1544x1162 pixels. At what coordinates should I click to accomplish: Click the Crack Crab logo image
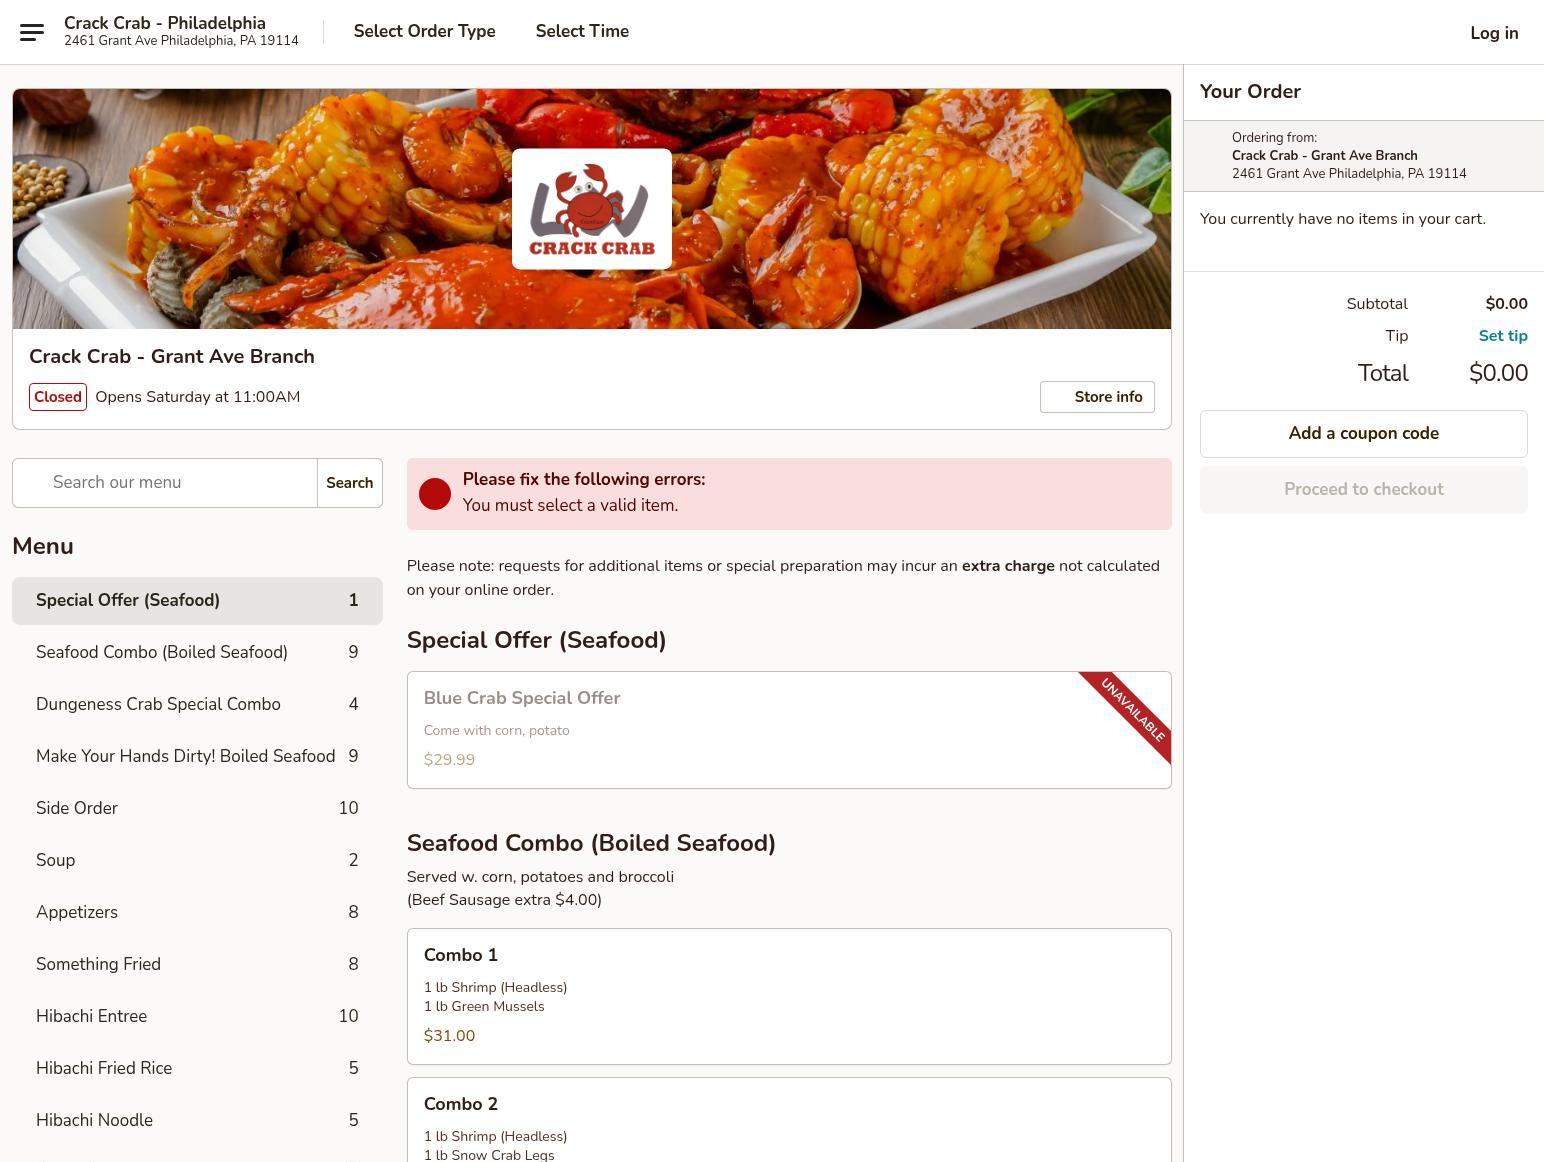[x=592, y=209]
